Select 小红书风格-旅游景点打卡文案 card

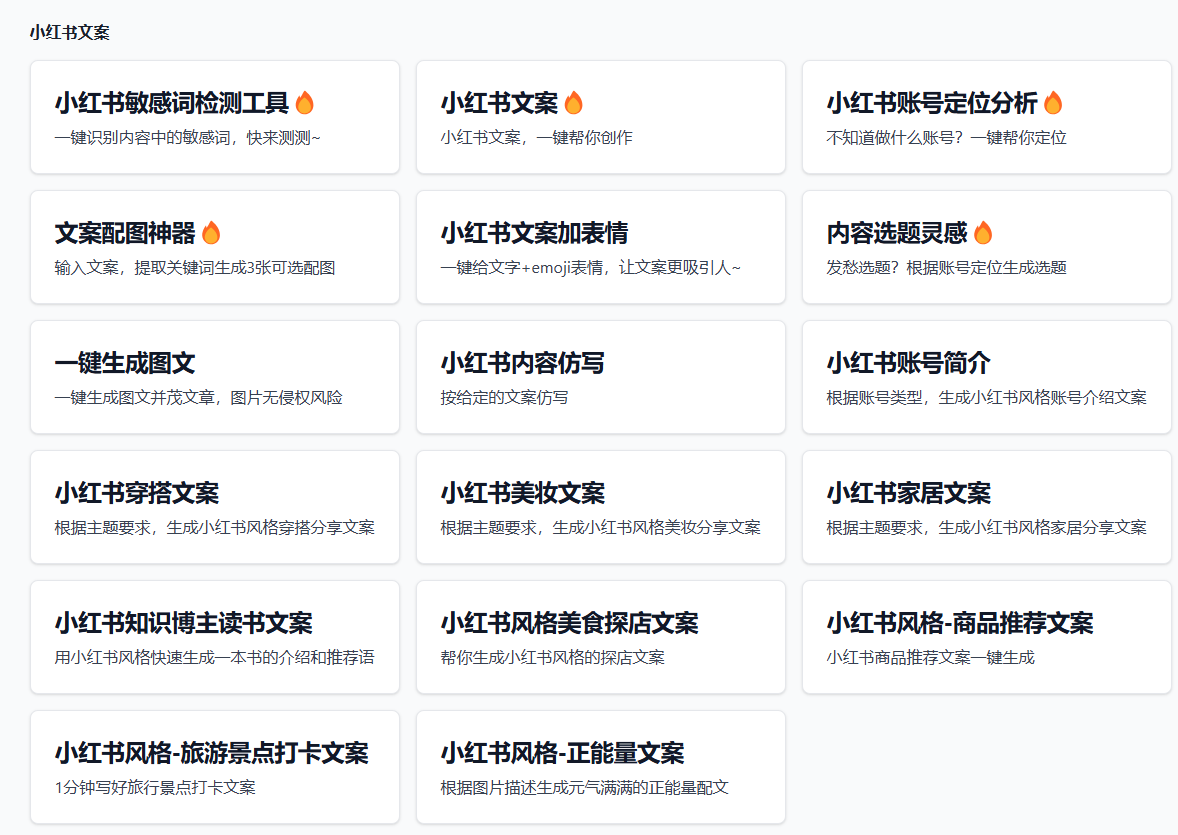tap(214, 767)
